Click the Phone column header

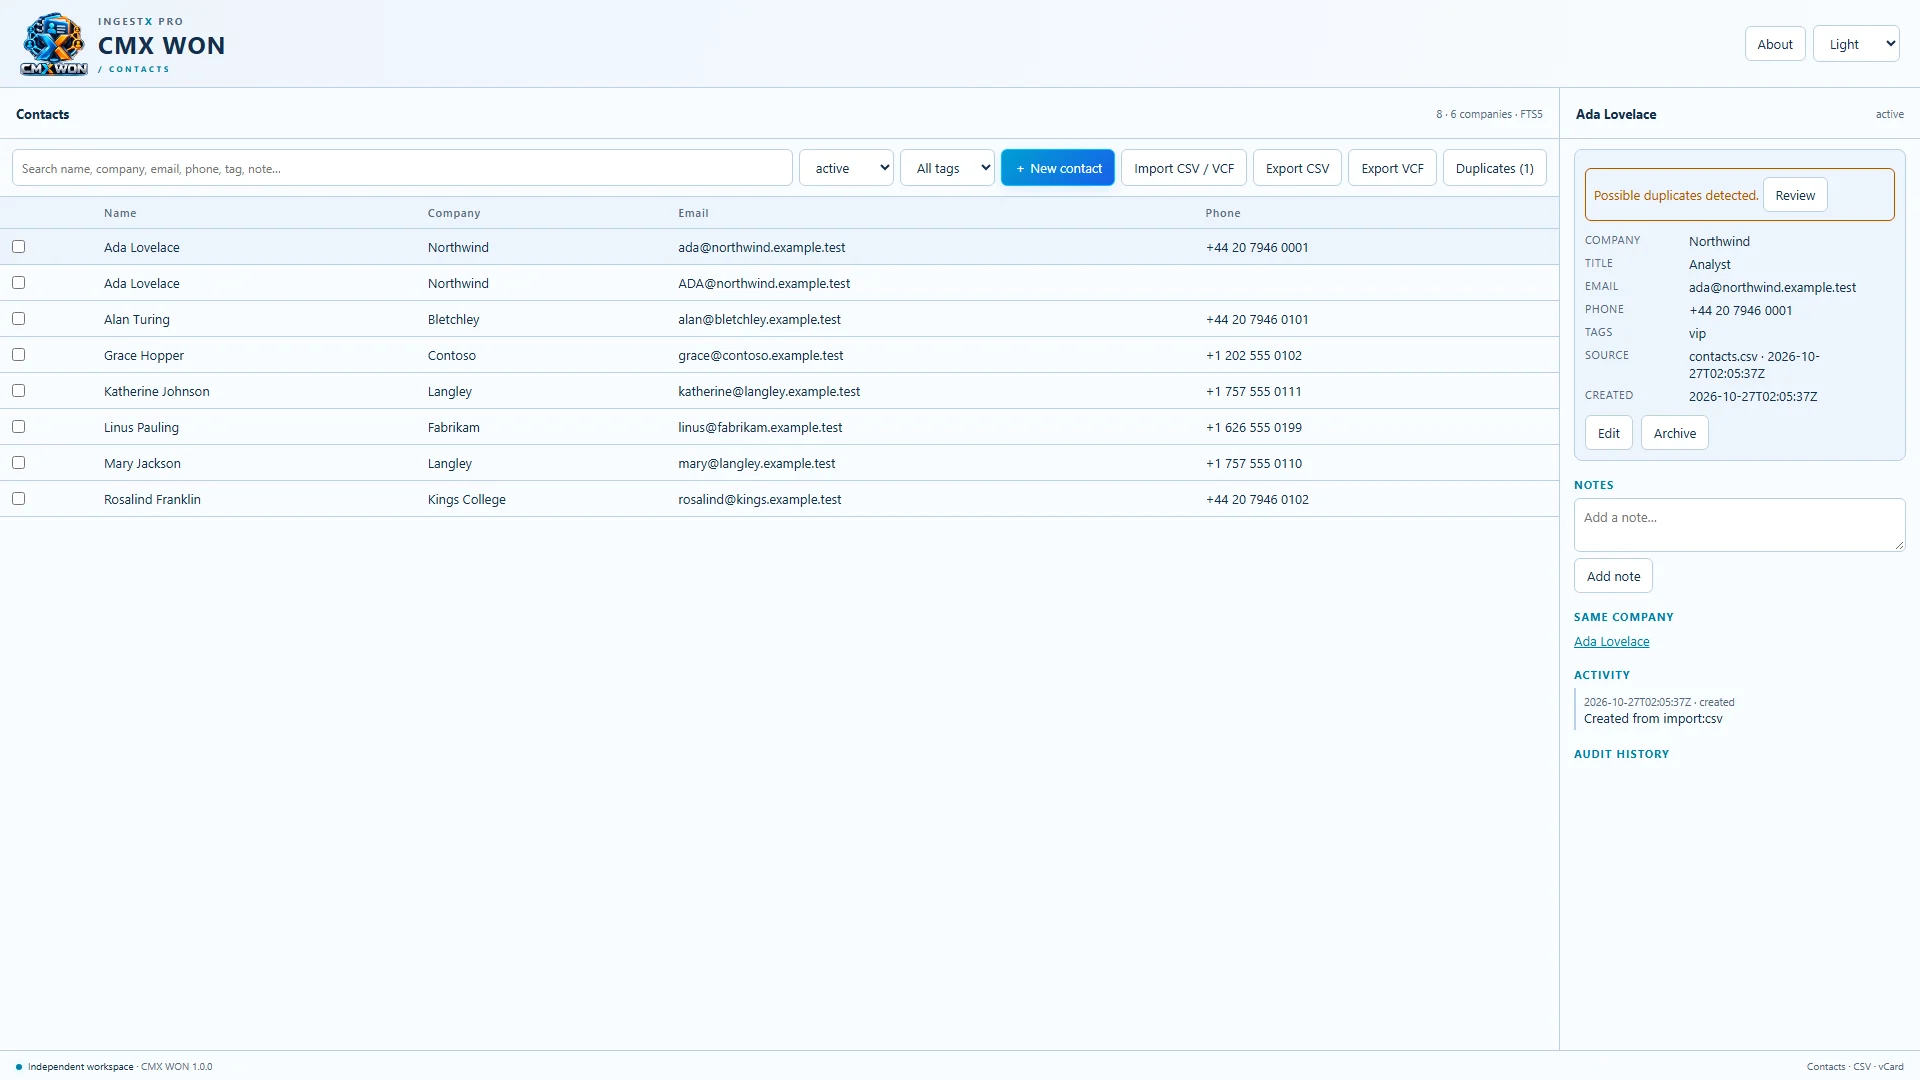1223,213
